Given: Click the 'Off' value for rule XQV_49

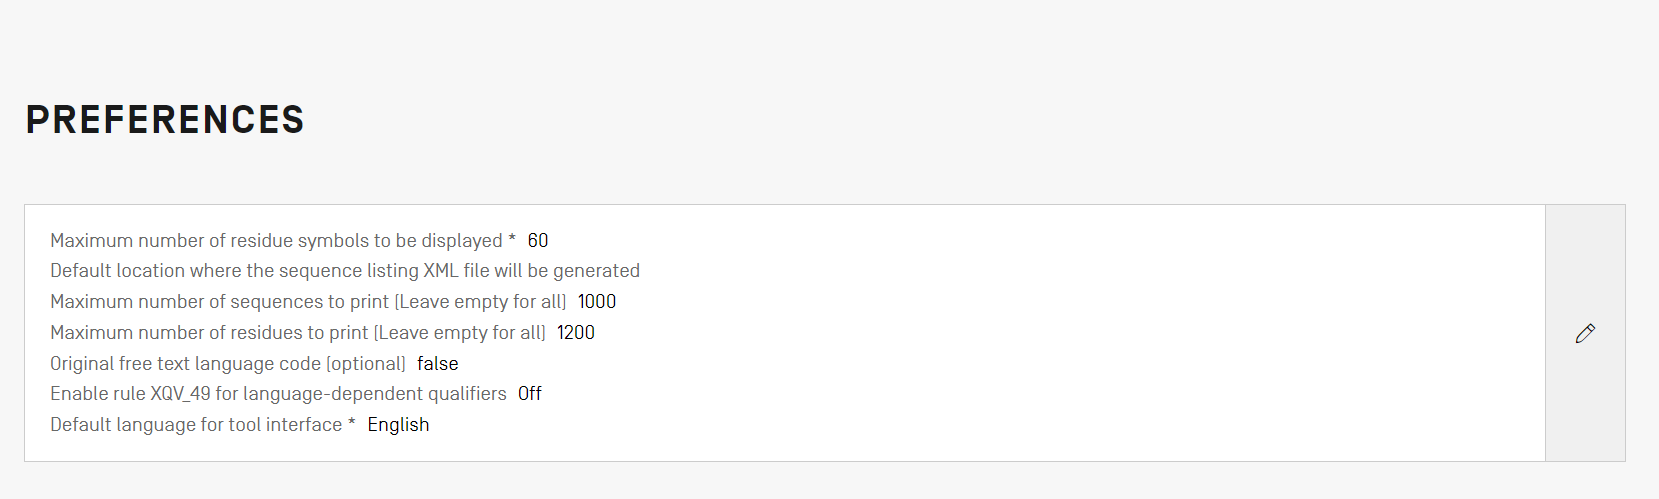Looking at the screenshot, I should click(530, 394).
